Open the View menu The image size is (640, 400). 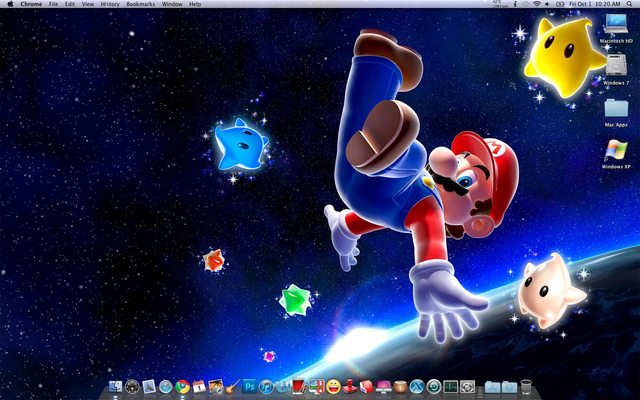click(87, 4)
